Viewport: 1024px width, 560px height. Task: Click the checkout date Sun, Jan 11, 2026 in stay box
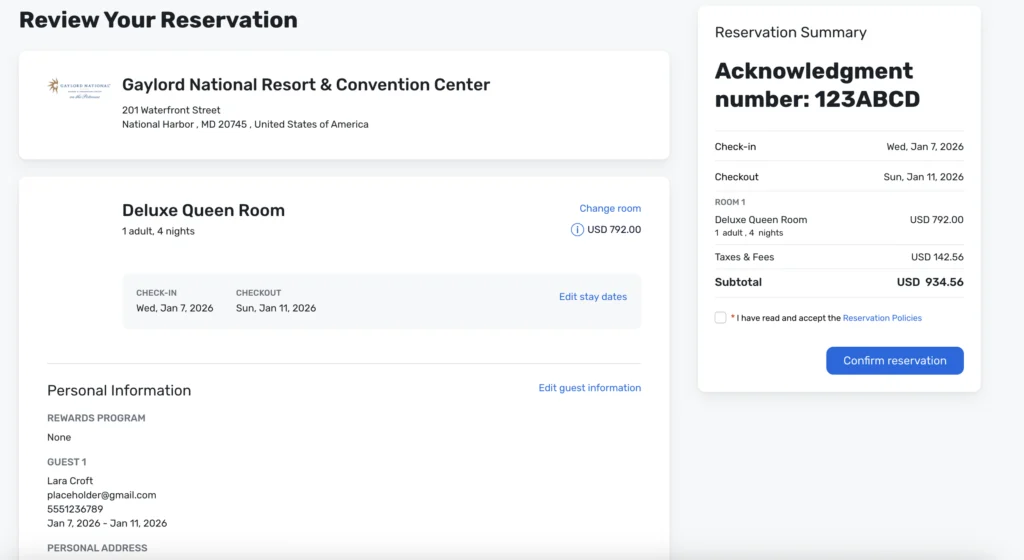point(276,308)
